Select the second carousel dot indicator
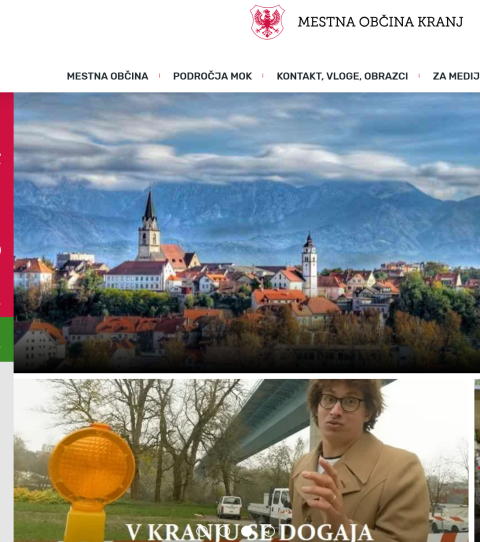Image resolution: width=480 pixels, height=542 pixels. (x=225, y=531)
